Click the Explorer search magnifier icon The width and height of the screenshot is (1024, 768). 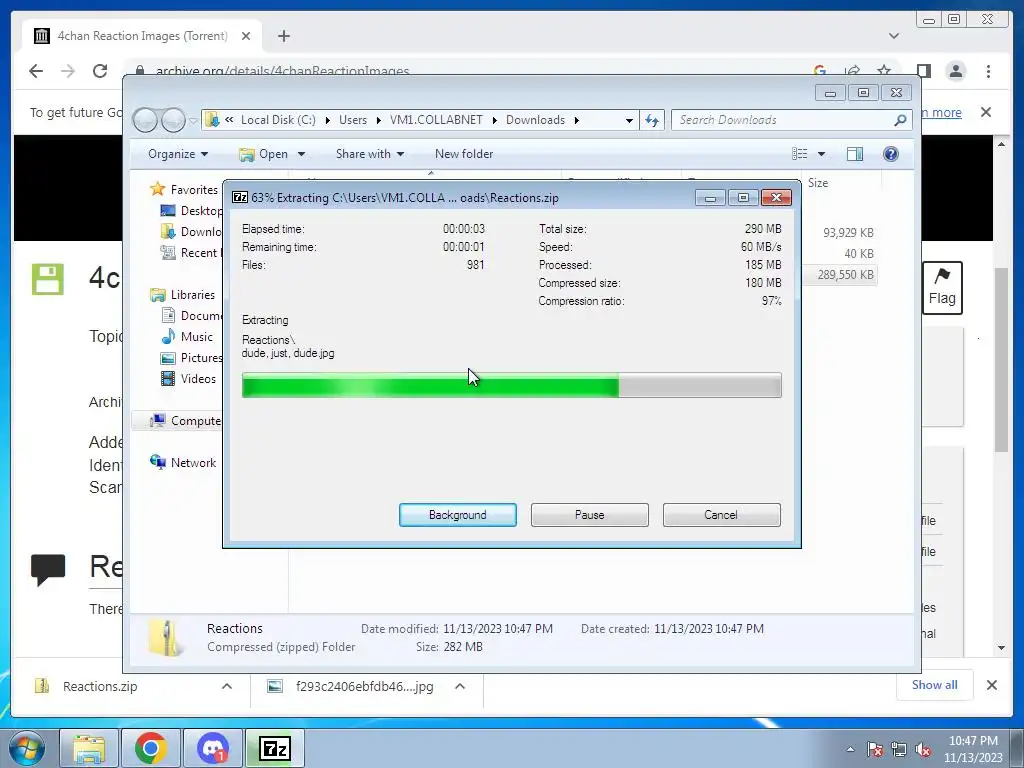[x=900, y=120]
